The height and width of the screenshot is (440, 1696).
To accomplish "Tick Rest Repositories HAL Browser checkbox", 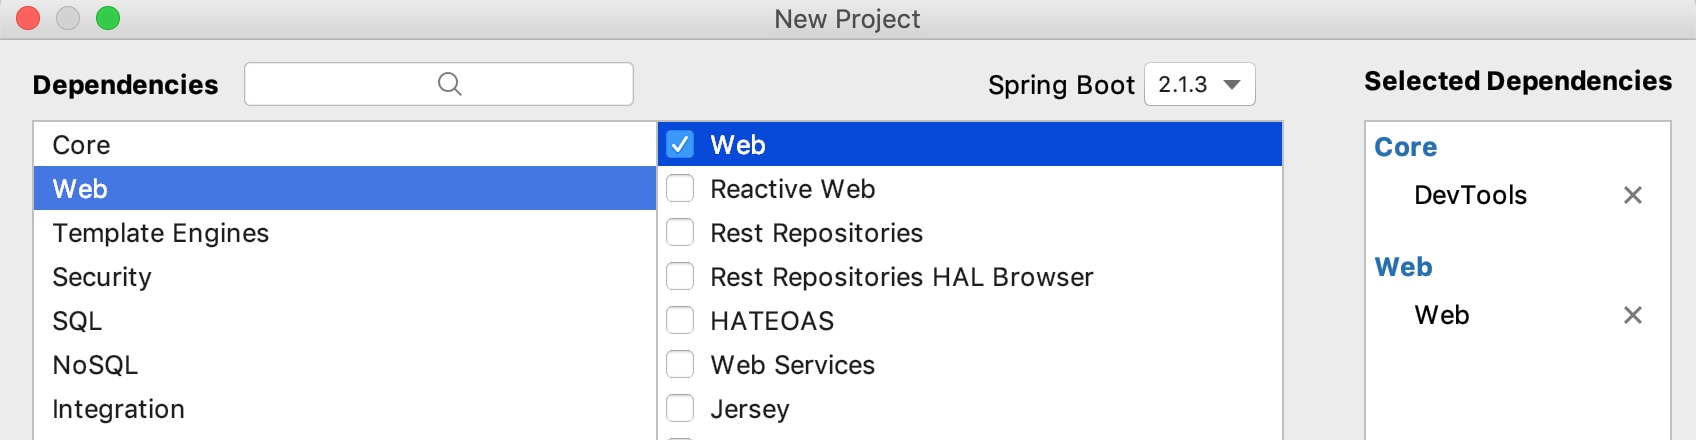I will tap(680, 277).
